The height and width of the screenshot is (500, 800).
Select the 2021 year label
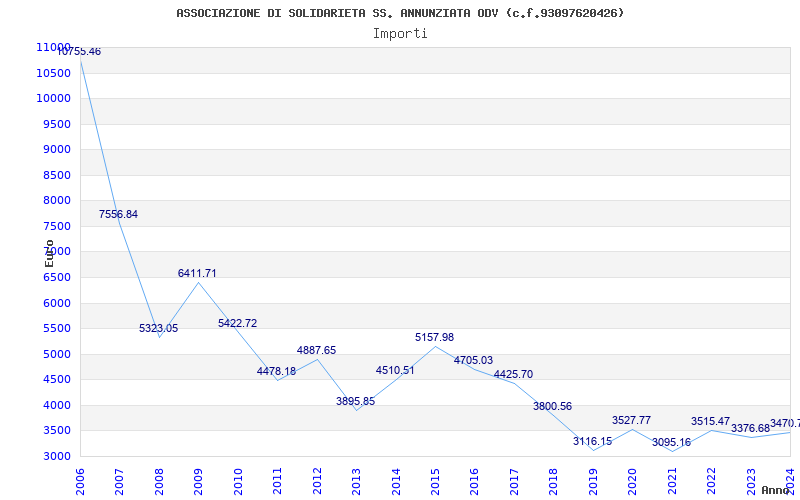point(672,482)
